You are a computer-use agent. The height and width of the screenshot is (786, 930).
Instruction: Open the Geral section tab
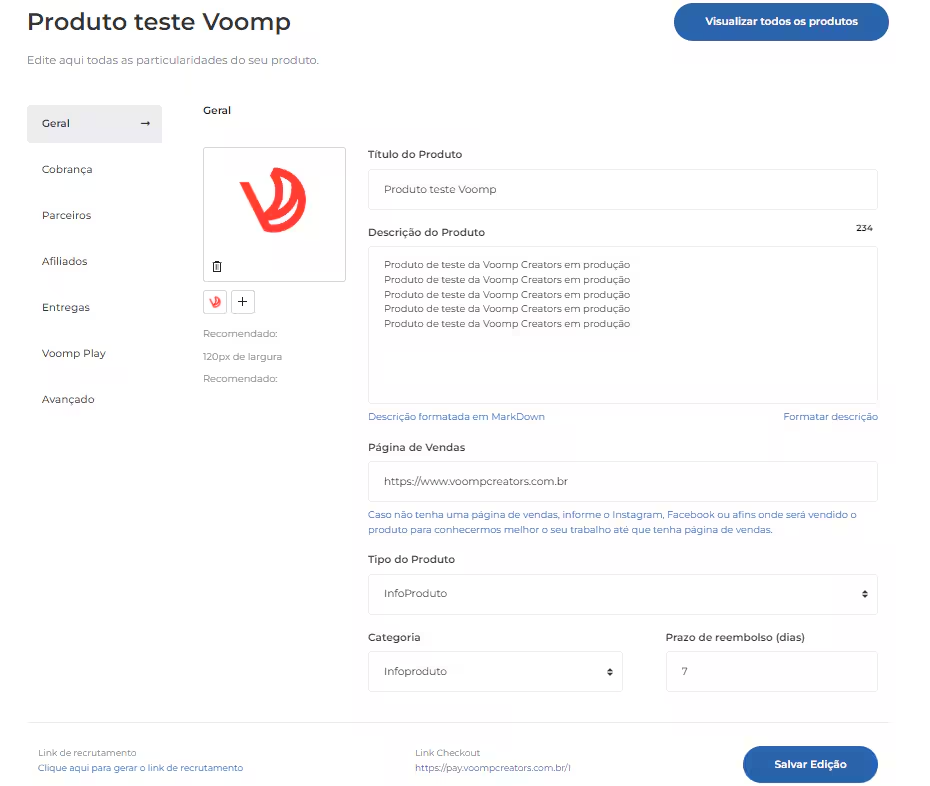pyautogui.click(x=94, y=123)
